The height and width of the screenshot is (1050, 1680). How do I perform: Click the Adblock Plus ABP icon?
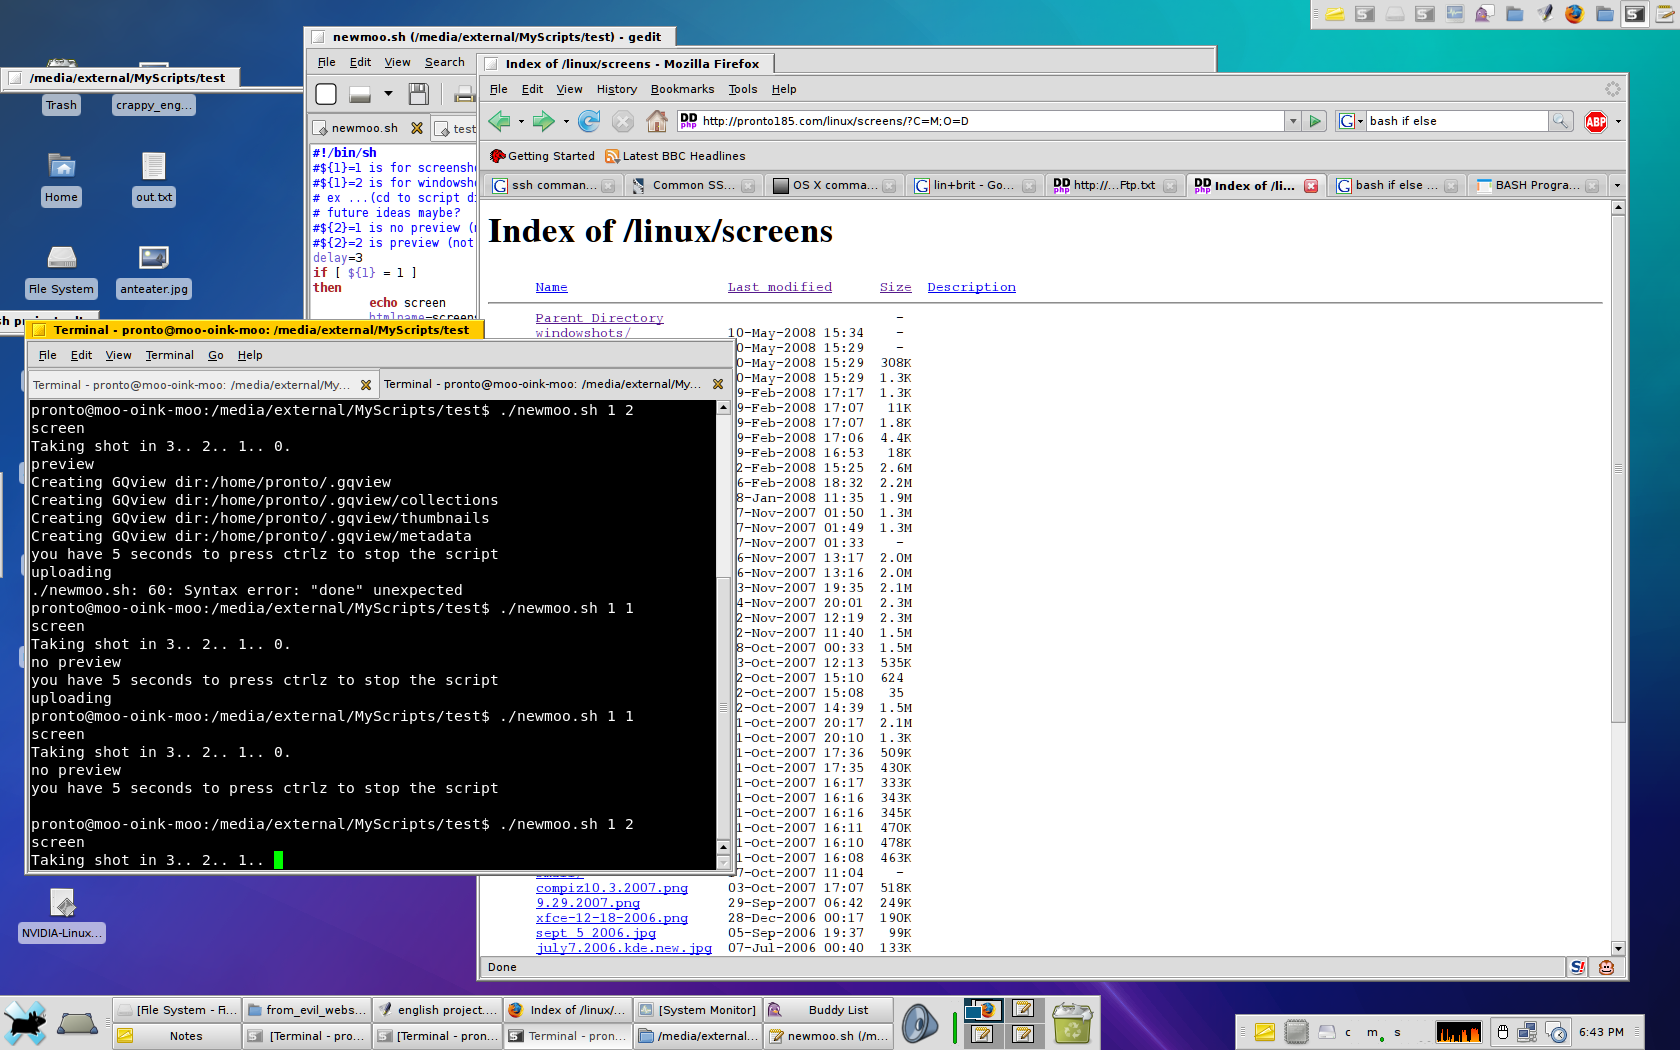coord(1596,121)
